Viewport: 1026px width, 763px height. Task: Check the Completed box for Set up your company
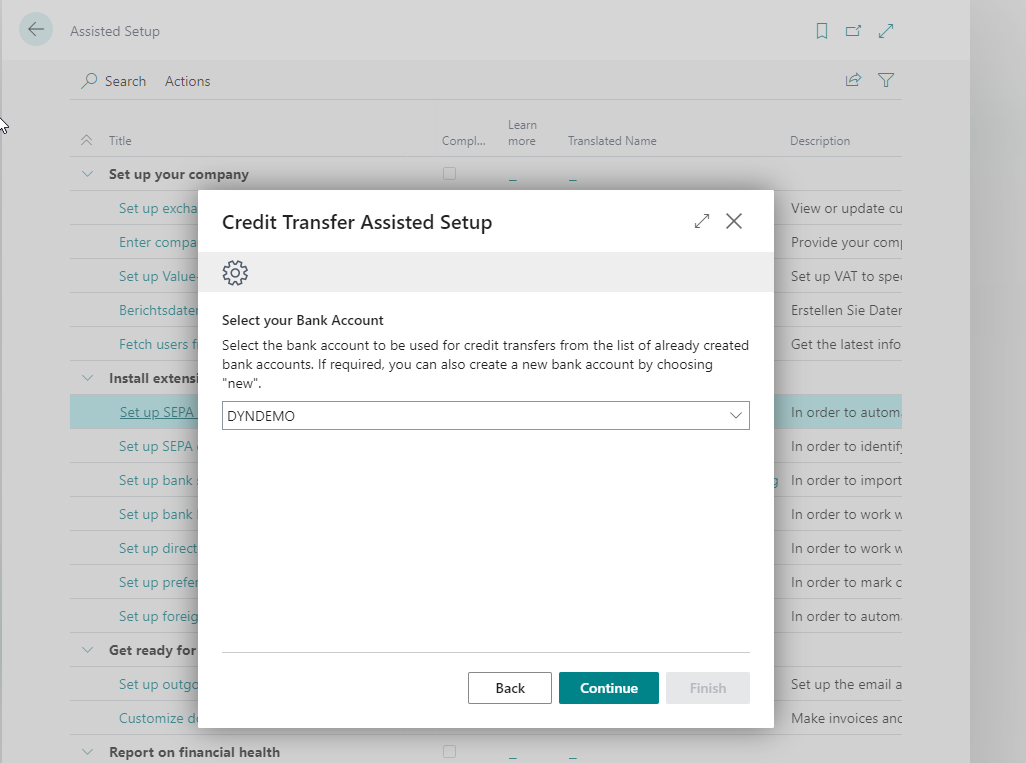449,173
